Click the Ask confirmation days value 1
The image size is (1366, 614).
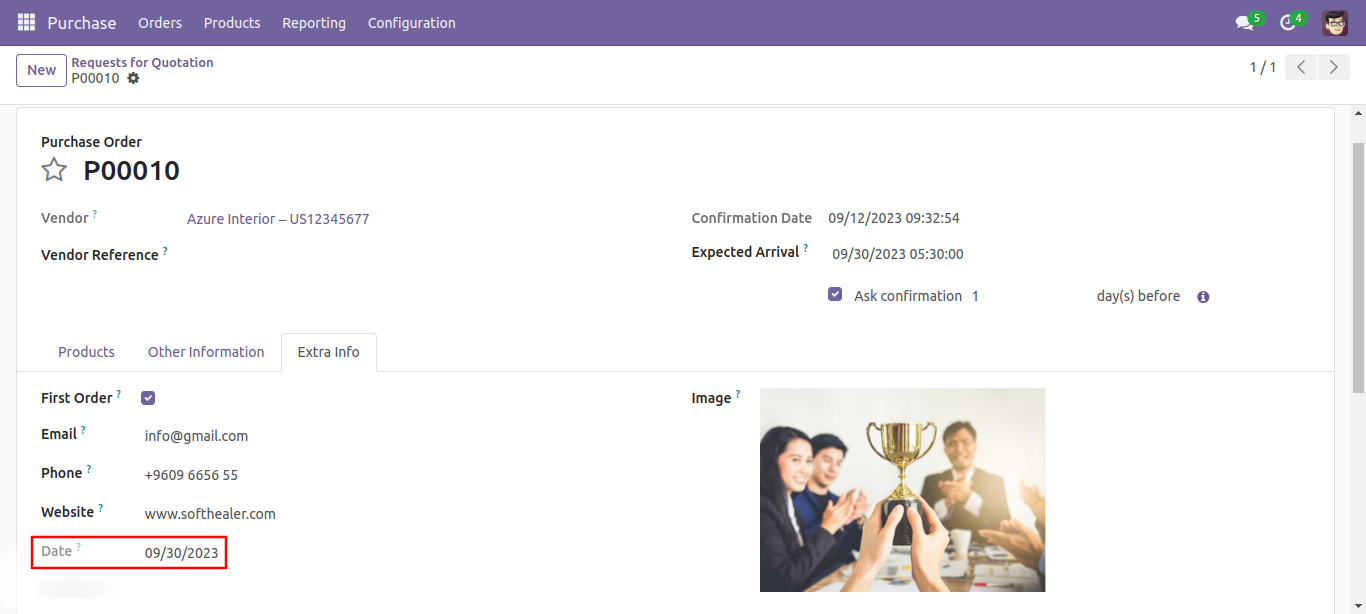(x=975, y=296)
